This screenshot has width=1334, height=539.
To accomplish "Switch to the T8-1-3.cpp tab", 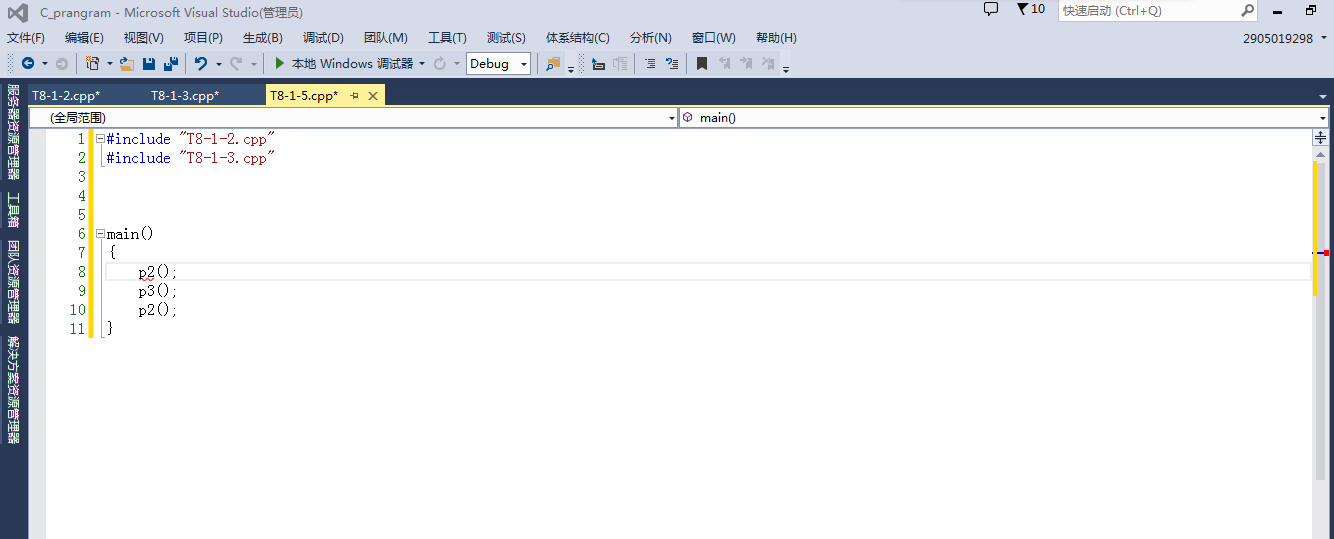I will pos(185,96).
